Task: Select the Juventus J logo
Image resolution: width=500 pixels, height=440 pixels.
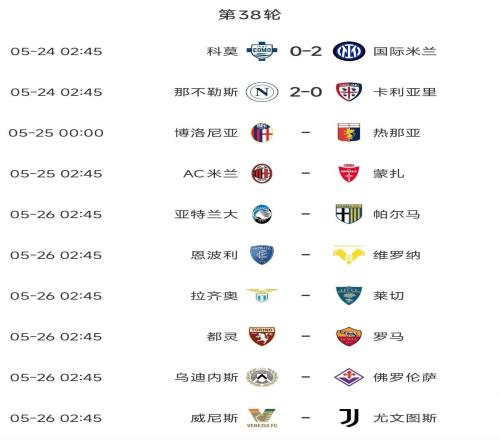Action: tap(349, 418)
